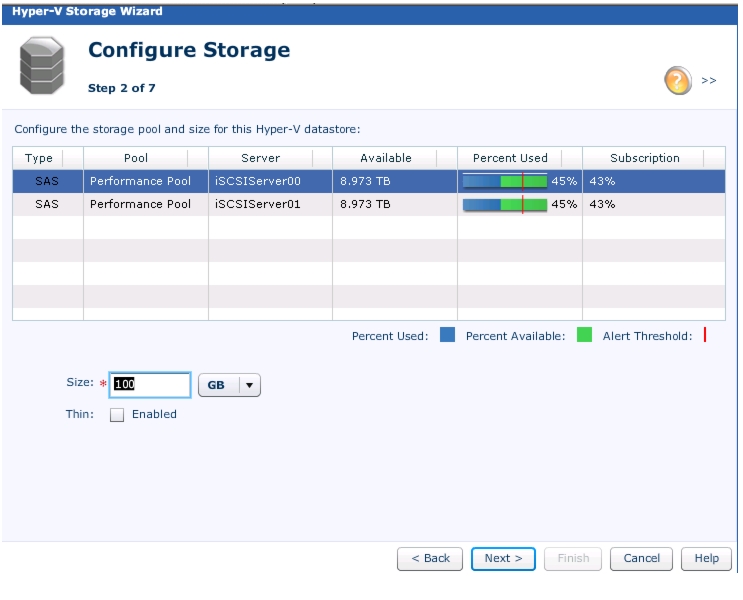Select the iSCSIServer00 row
Screen dimensions: 743x600
pos(369,181)
